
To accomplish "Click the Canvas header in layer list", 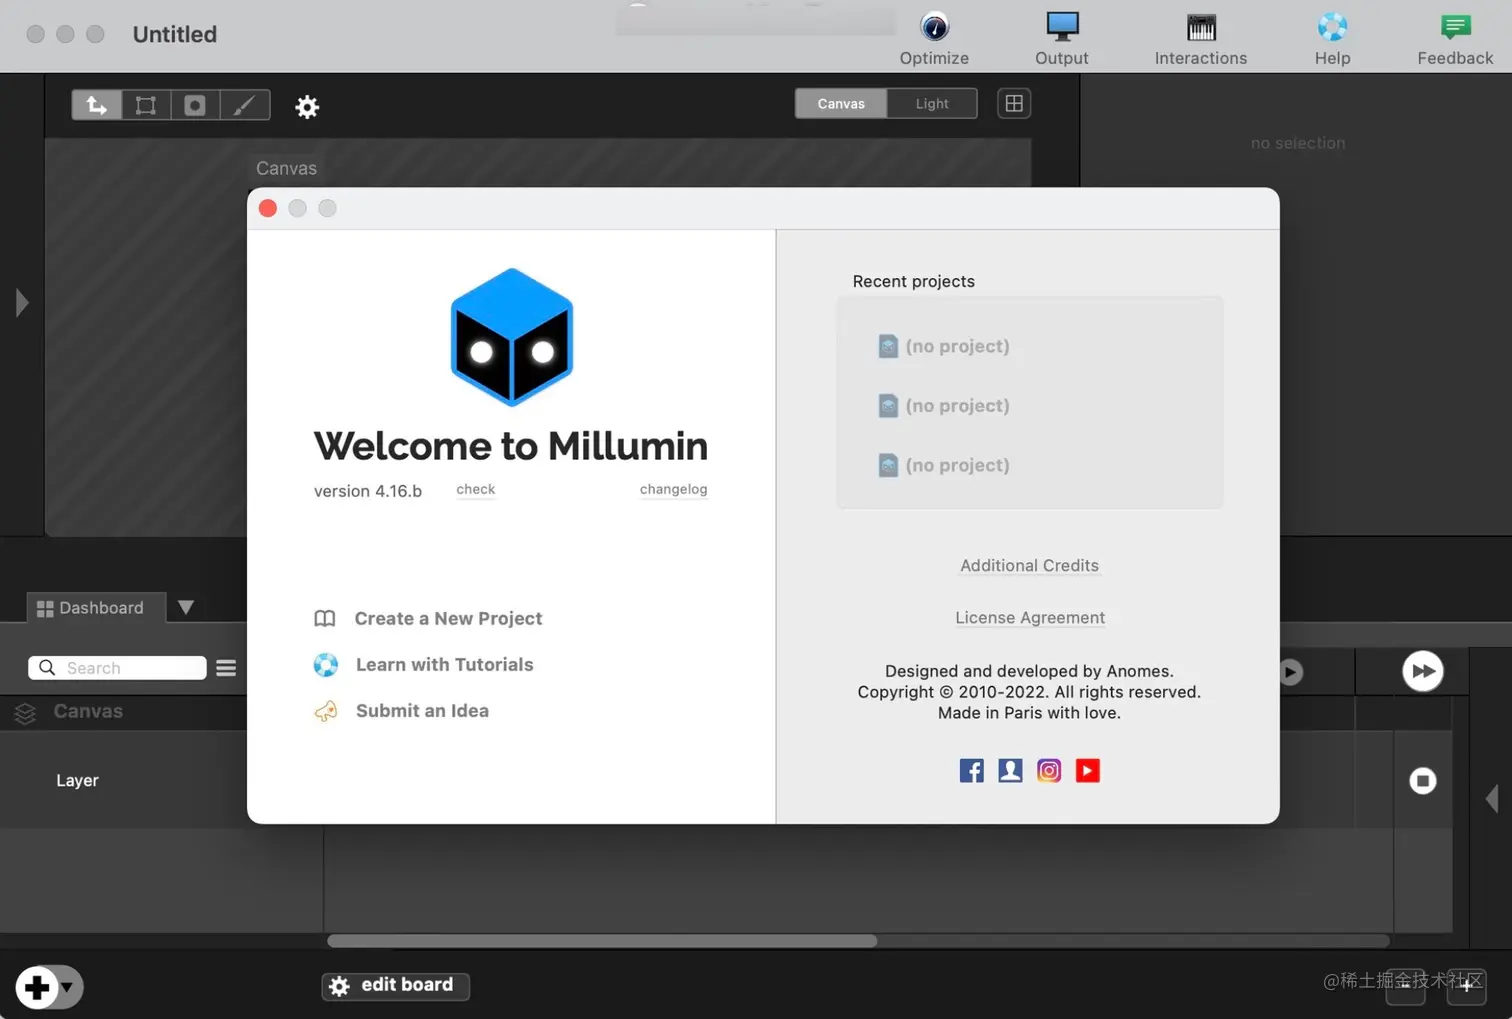I will [x=88, y=712].
